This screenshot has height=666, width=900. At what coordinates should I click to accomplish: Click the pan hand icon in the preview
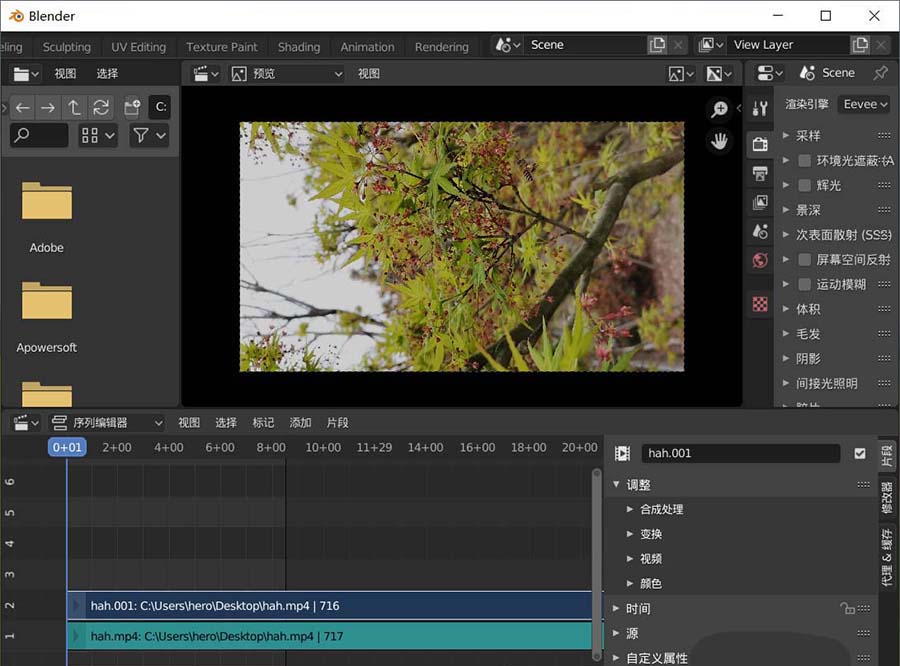720,141
